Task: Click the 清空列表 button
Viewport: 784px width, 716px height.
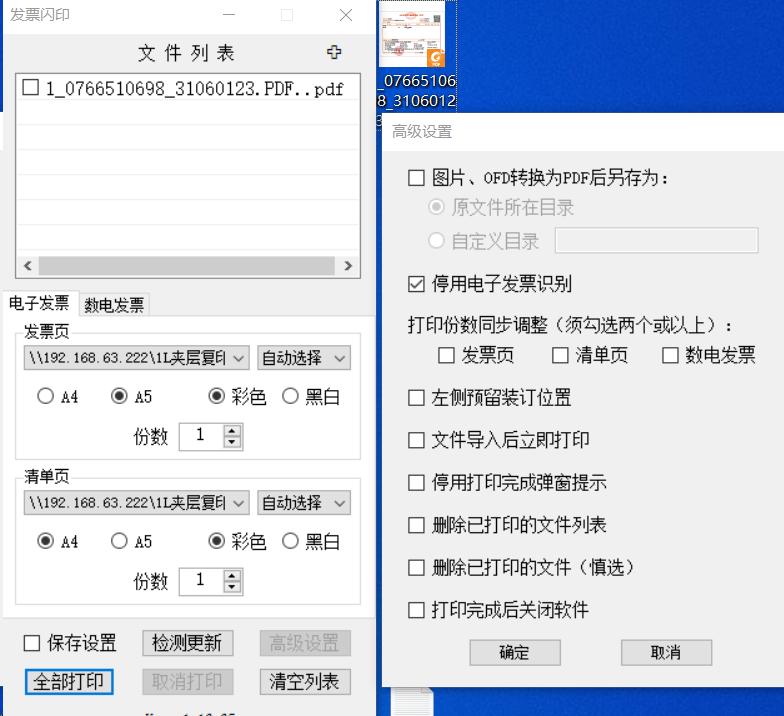Action: [305, 682]
